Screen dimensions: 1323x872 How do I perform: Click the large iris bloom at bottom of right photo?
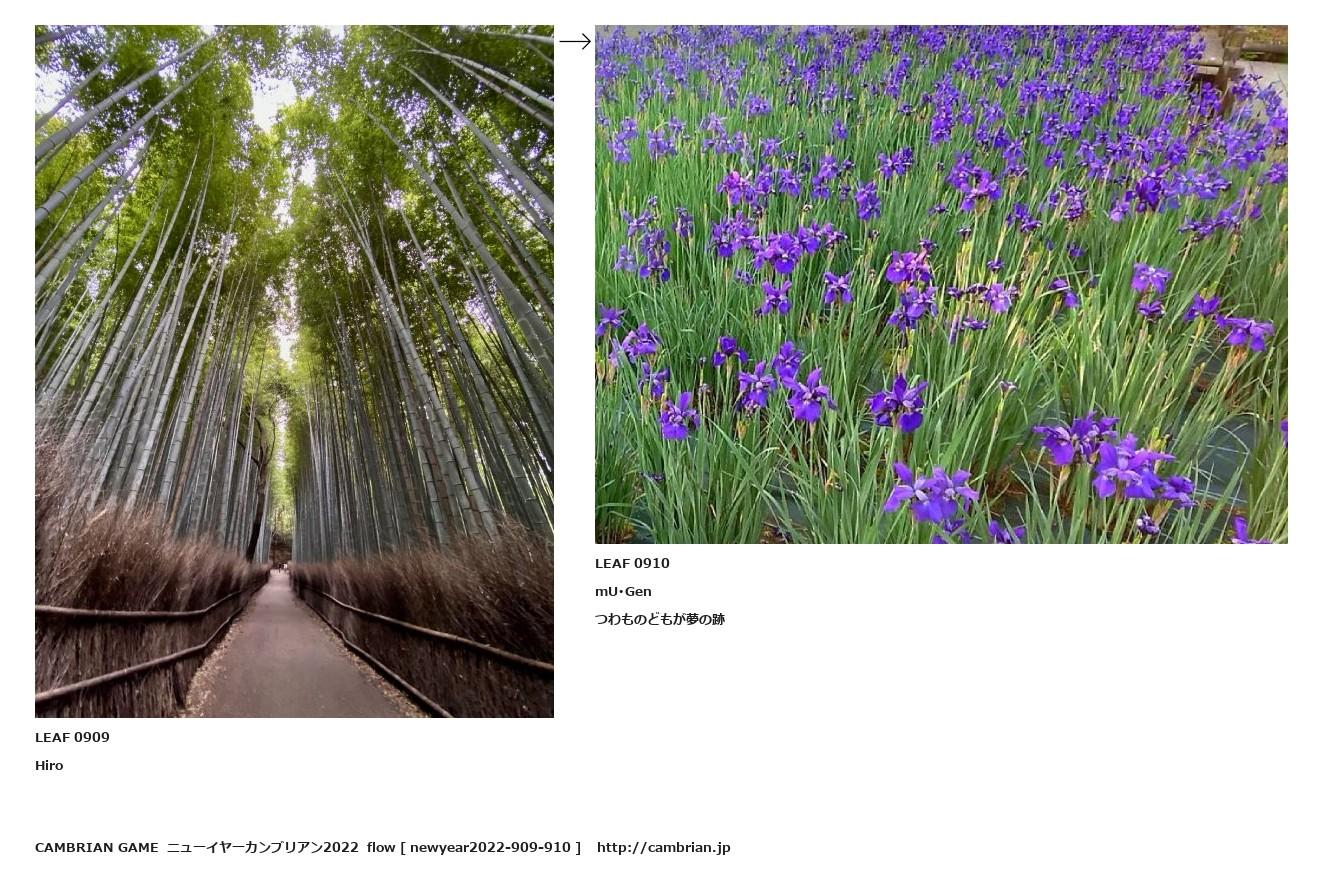tap(932, 494)
